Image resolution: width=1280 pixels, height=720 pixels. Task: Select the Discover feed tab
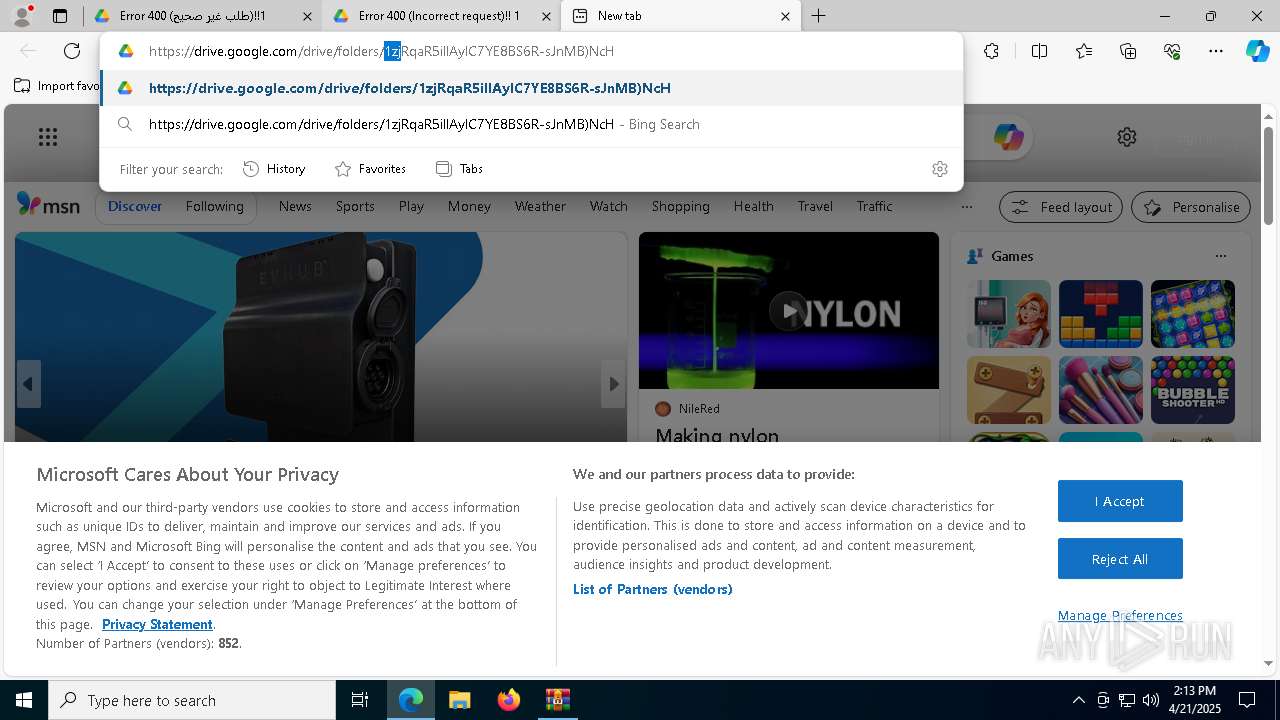[x=134, y=206]
